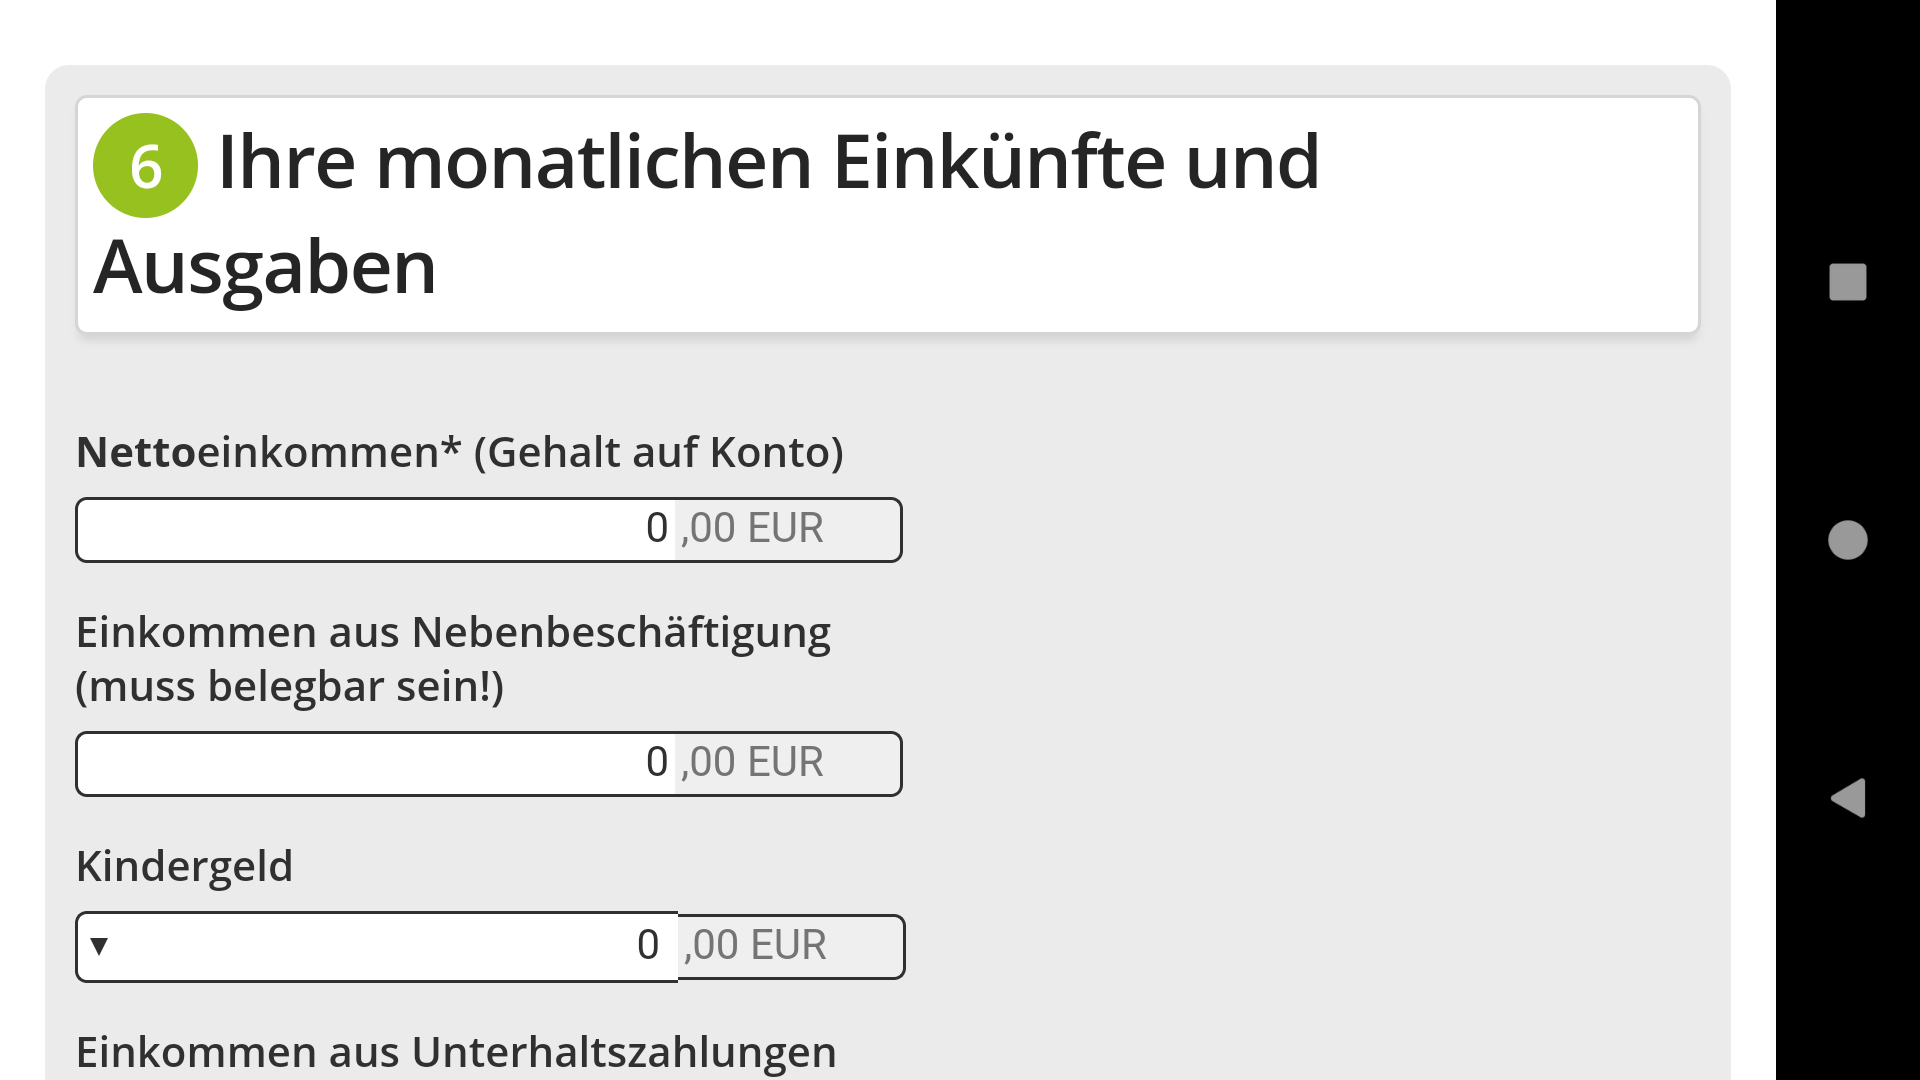Click the word "Ausgaben" in the heading
This screenshot has height=1080, width=1920.
pyautogui.click(x=265, y=268)
